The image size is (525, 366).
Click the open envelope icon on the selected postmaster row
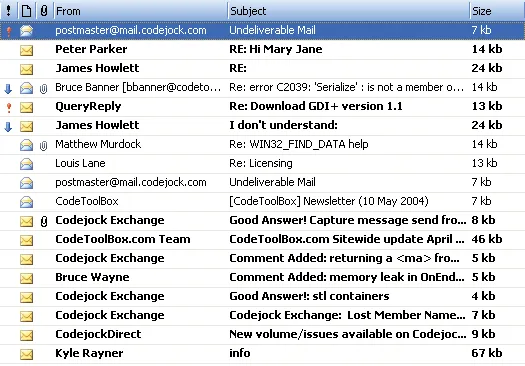tap(26, 31)
